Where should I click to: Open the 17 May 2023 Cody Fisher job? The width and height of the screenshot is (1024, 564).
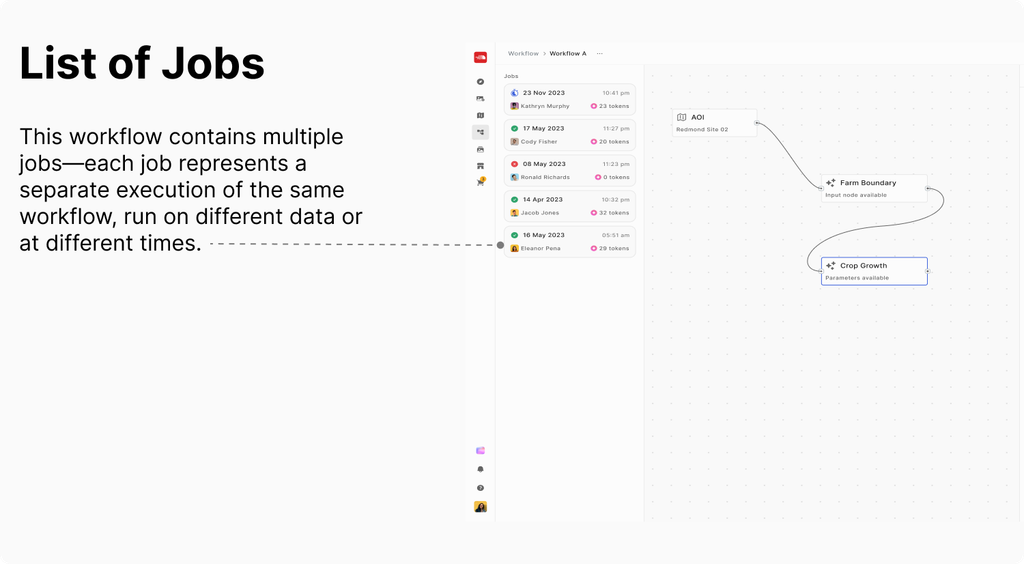569,135
